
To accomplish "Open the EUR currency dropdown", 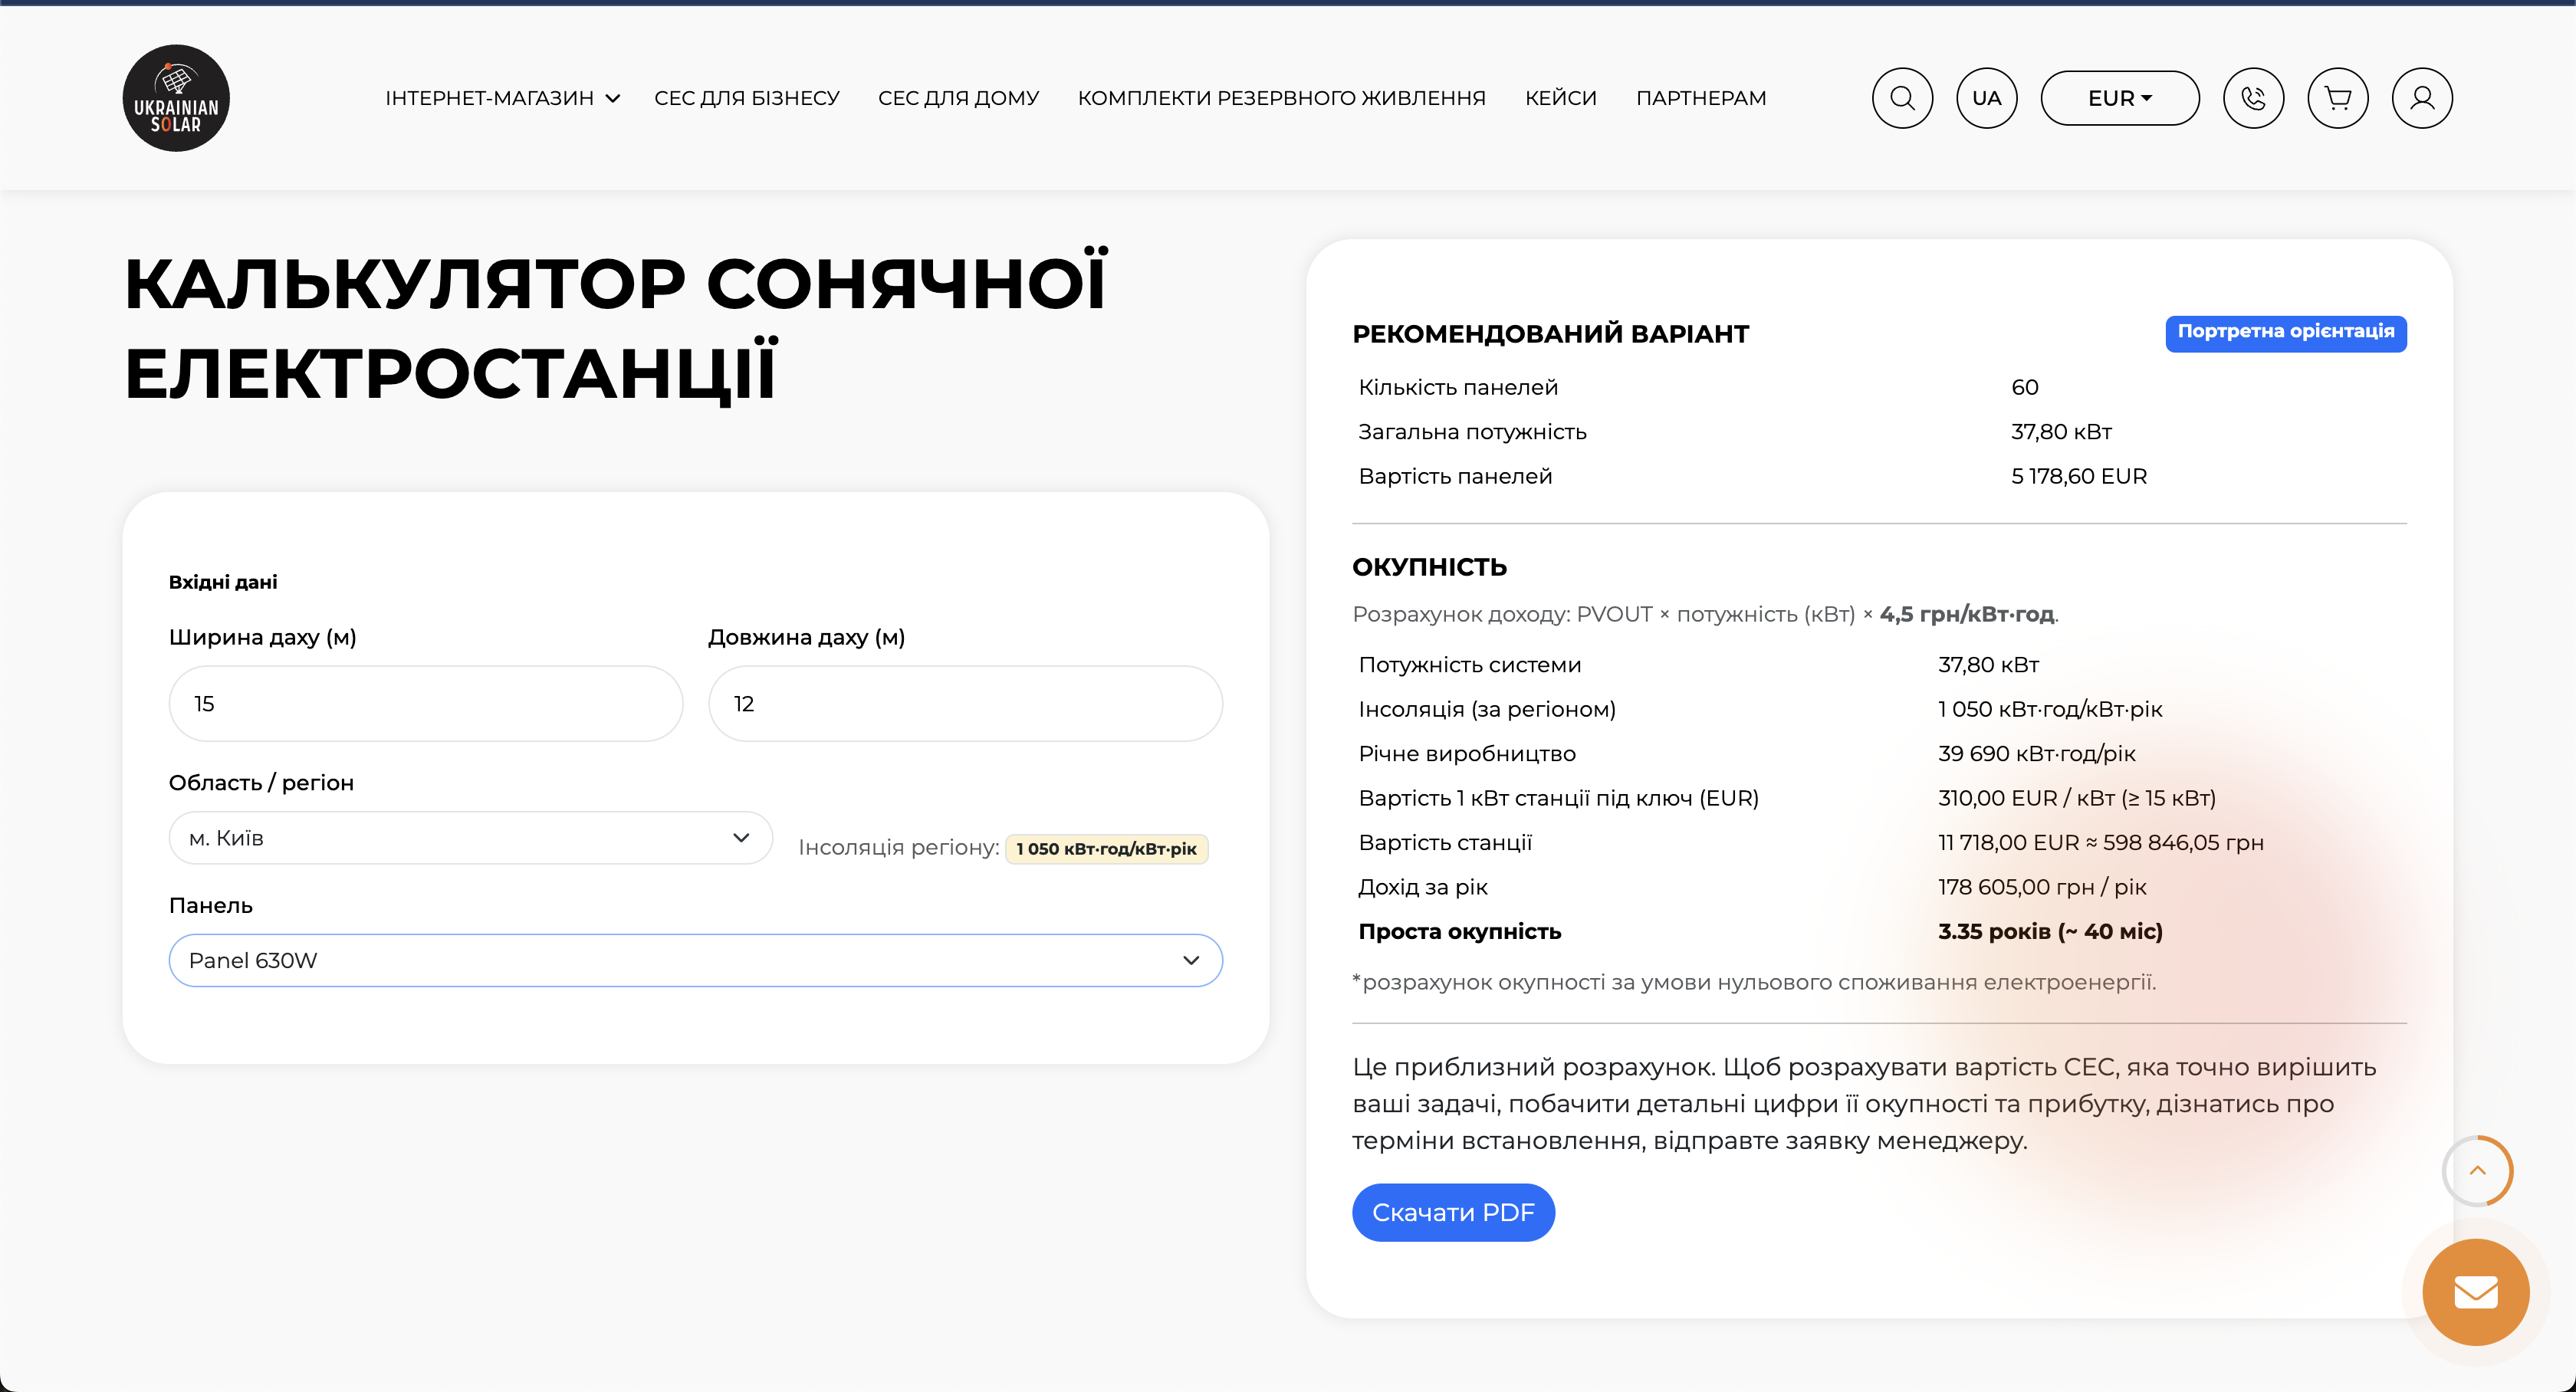I will pyautogui.click(x=2119, y=98).
